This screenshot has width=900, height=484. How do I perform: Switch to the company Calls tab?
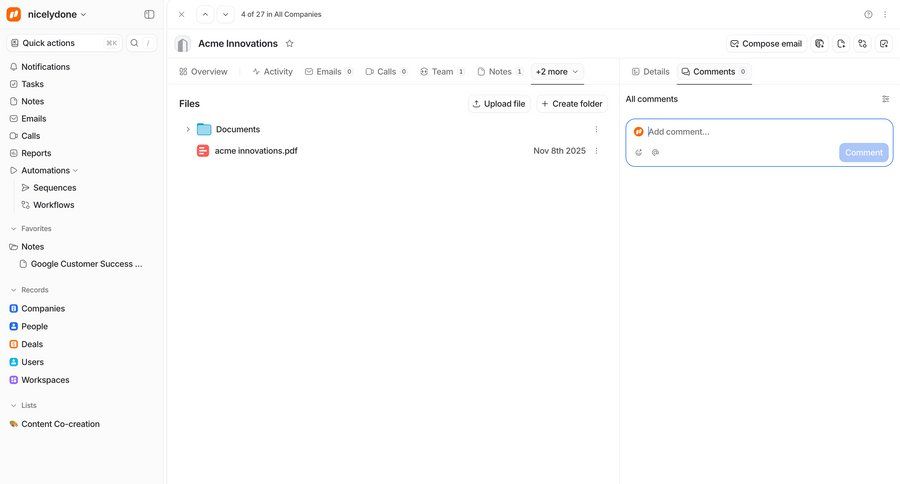coord(386,72)
